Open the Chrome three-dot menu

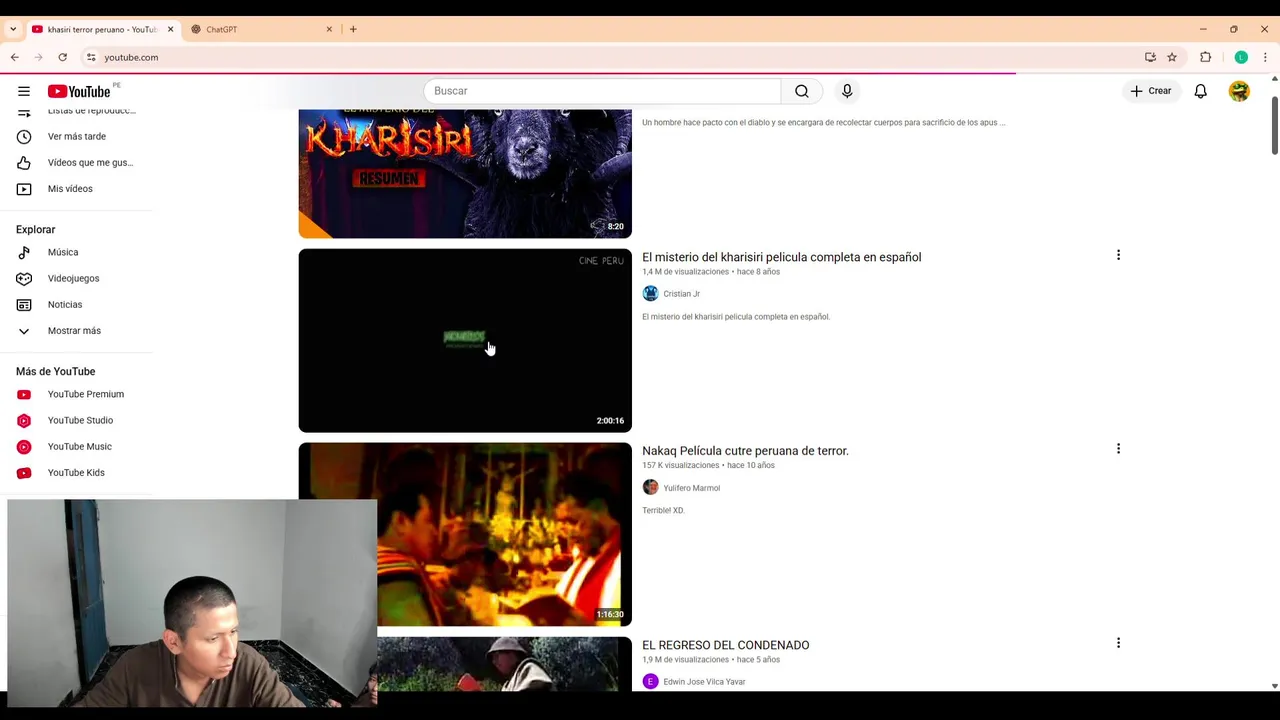[1265, 57]
